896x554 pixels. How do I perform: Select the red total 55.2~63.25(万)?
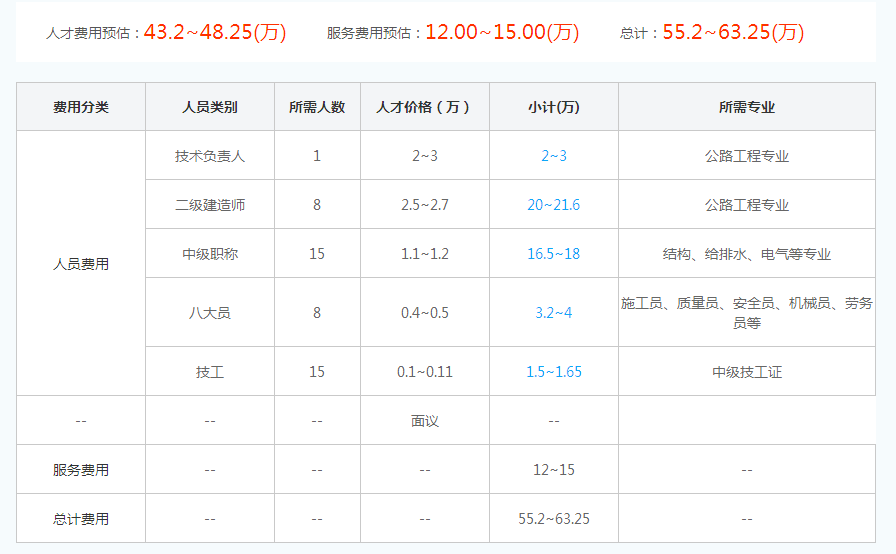pos(734,32)
